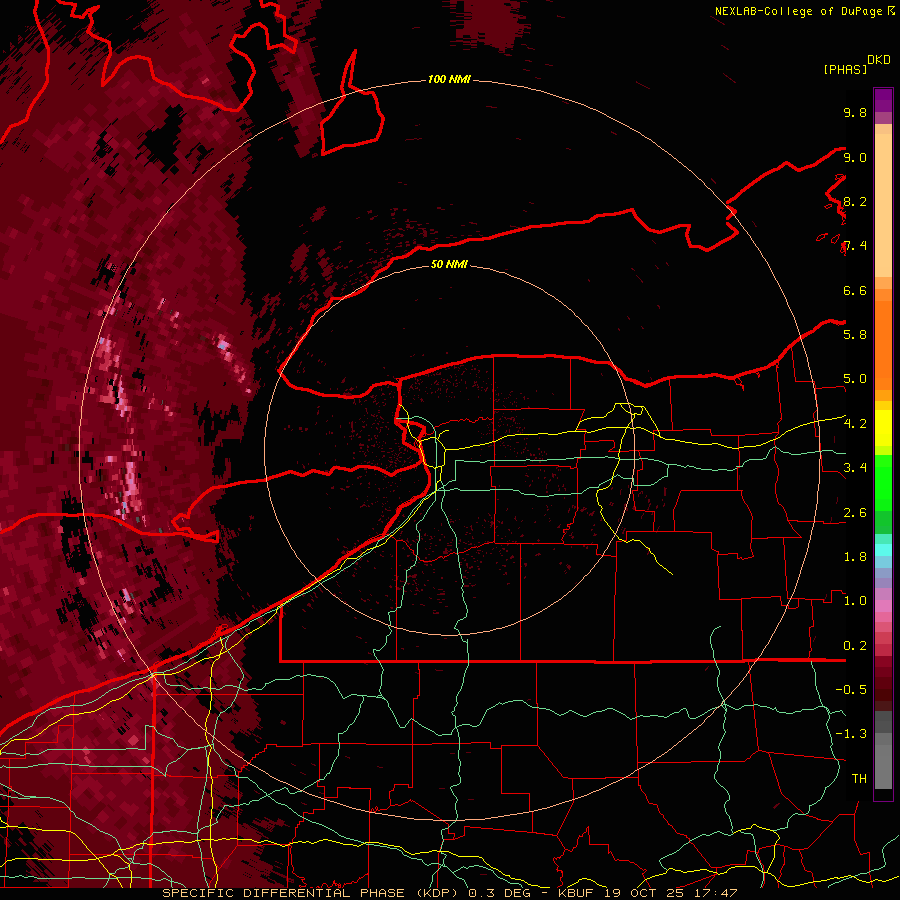Click the DKD units label

(878, 60)
